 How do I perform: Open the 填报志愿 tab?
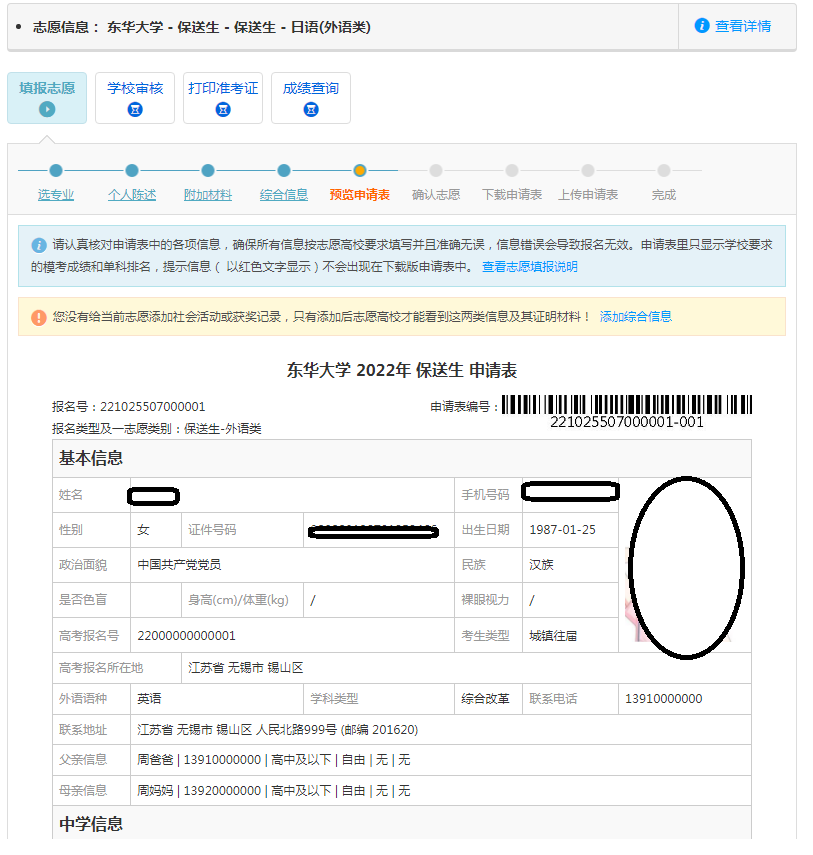[x=47, y=88]
